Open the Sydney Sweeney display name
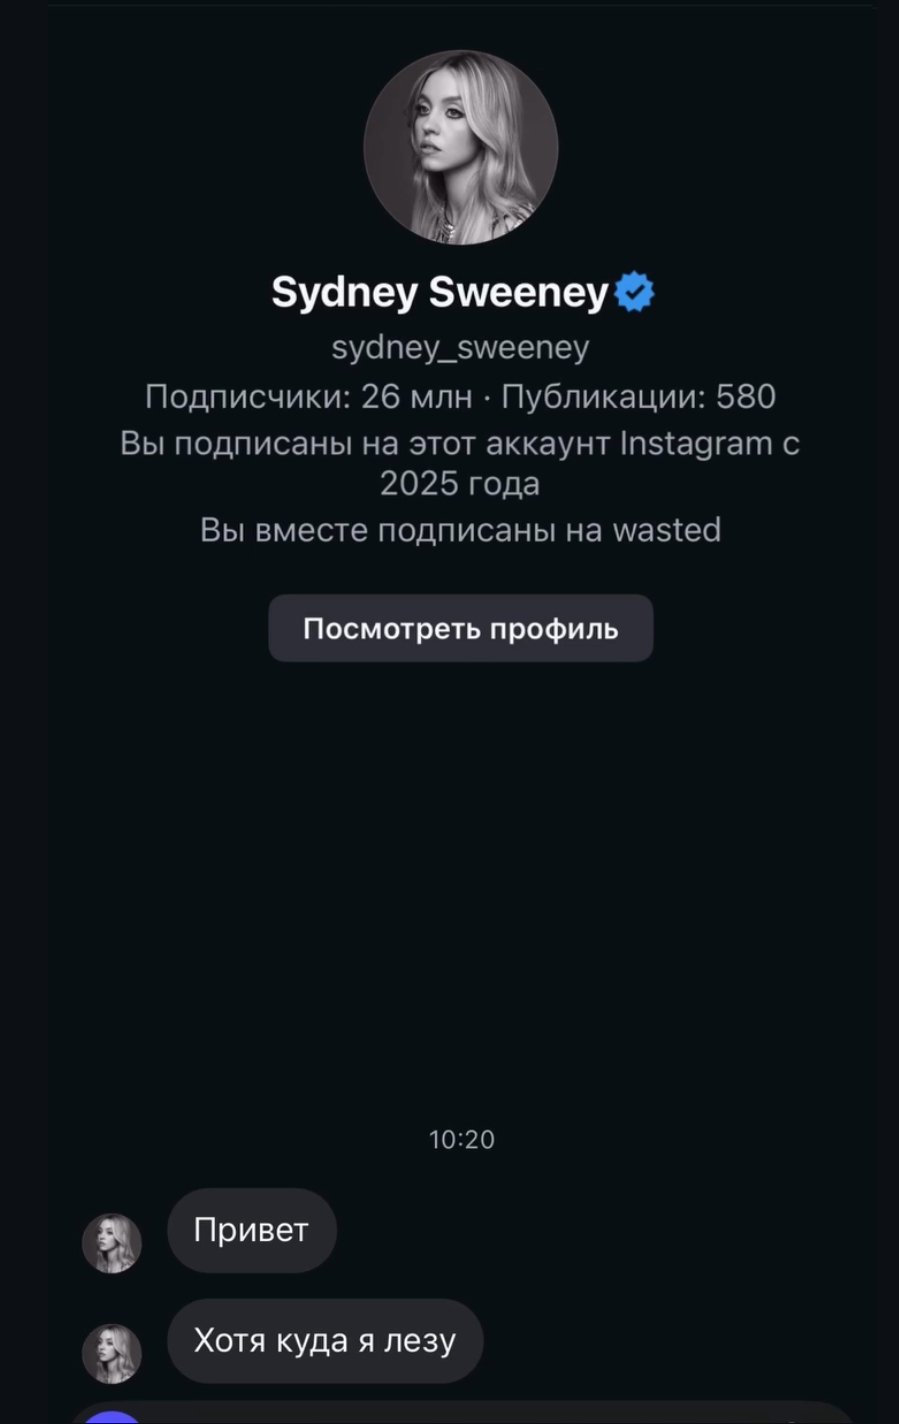The width and height of the screenshot is (899, 1428). pyautogui.click(x=440, y=292)
